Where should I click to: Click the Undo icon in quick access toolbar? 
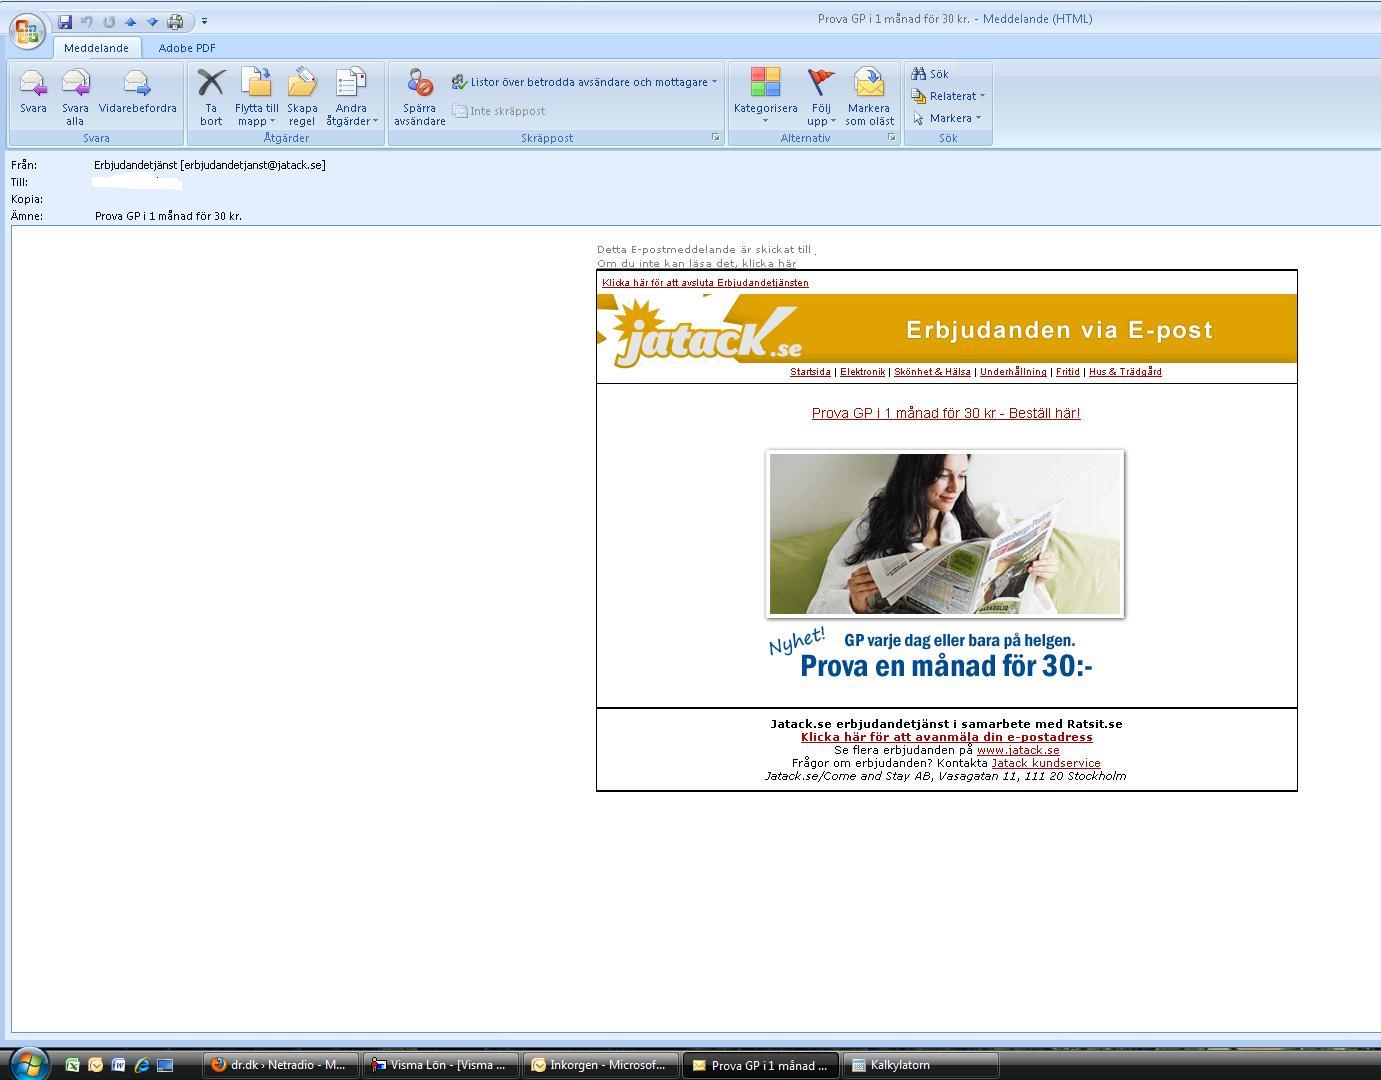click(x=87, y=21)
